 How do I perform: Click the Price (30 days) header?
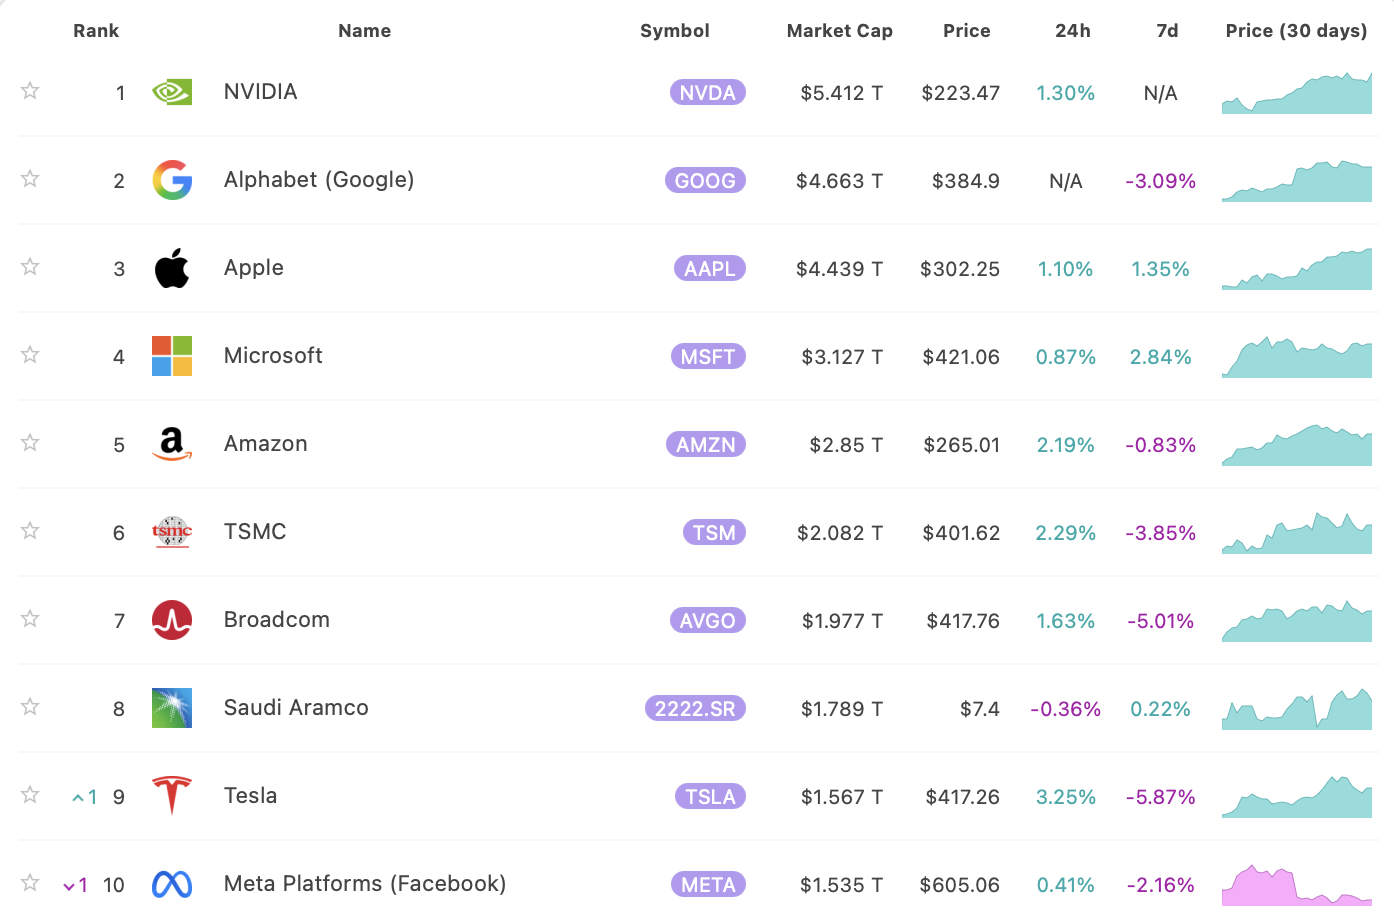(x=1297, y=31)
